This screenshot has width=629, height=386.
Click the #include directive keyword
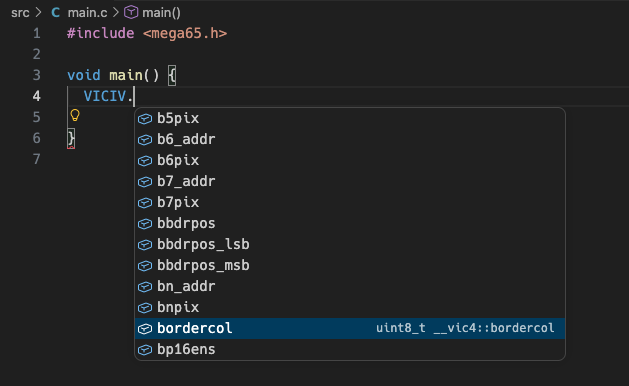tap(101, 33)
